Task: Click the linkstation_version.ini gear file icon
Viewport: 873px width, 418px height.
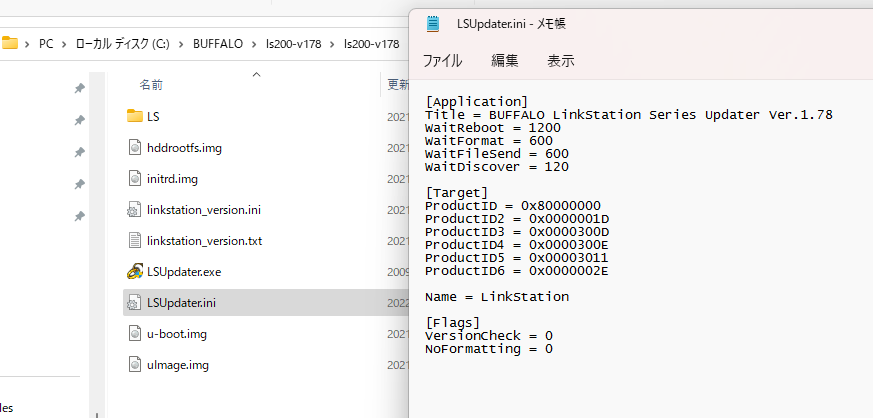Action: click(134, 210)
